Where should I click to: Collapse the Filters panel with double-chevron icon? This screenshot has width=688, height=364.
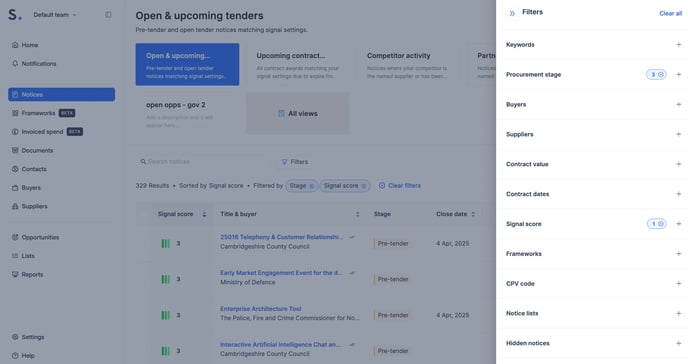(x=512, y=13)
